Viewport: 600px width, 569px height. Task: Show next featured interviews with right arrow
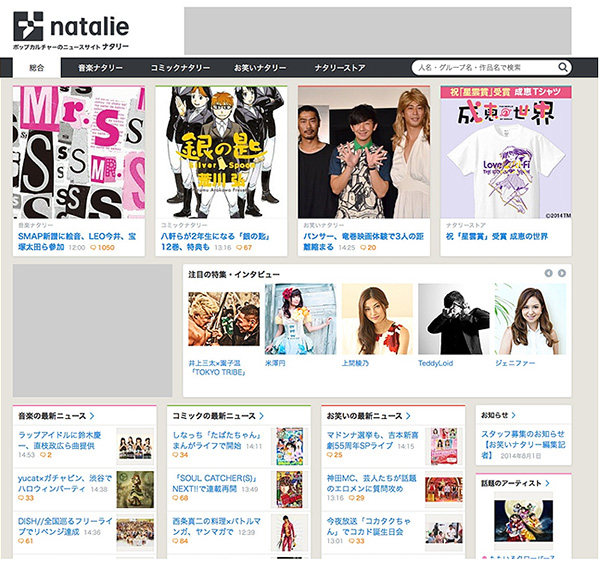pyautogui.click(x=562, y=273)
